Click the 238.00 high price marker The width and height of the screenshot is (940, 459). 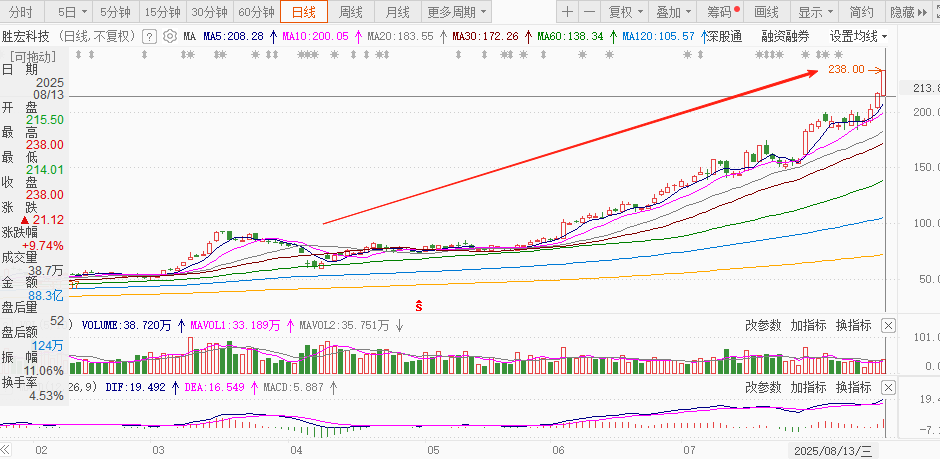pyautogui.click(x=846, y=70)
